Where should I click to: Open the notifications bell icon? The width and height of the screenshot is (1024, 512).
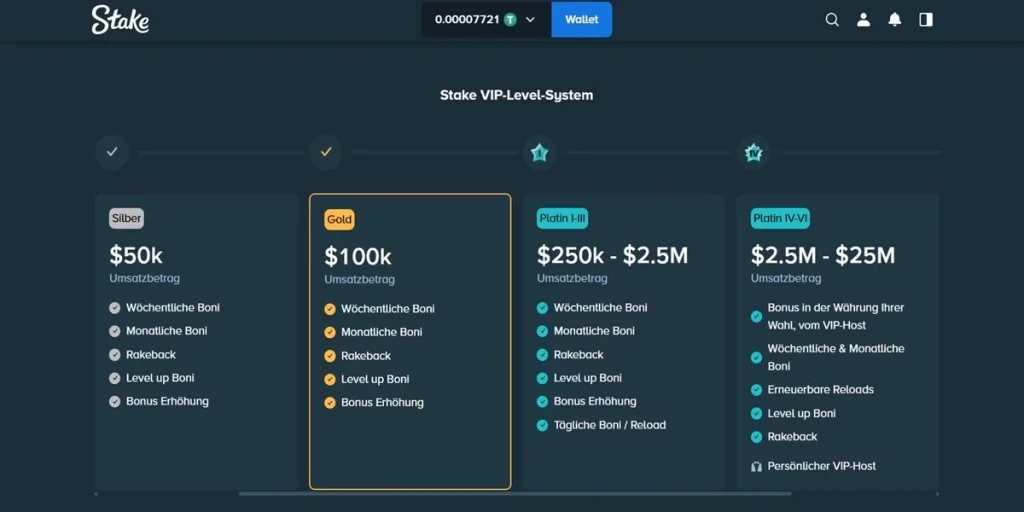coord(895,20)
